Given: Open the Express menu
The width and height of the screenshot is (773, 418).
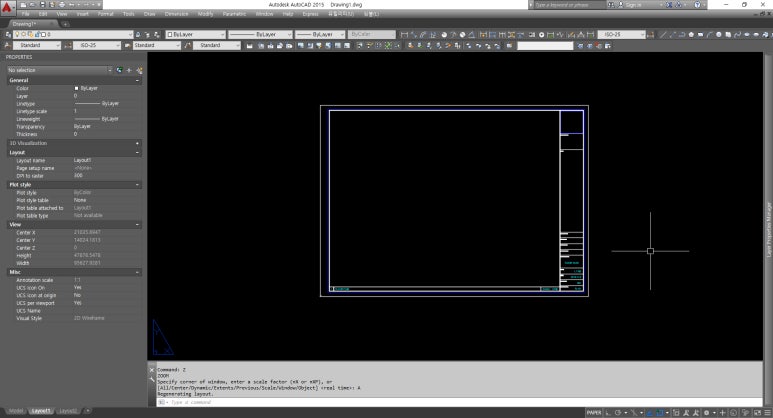Looking at the screenshot, I should click(310, 14).
